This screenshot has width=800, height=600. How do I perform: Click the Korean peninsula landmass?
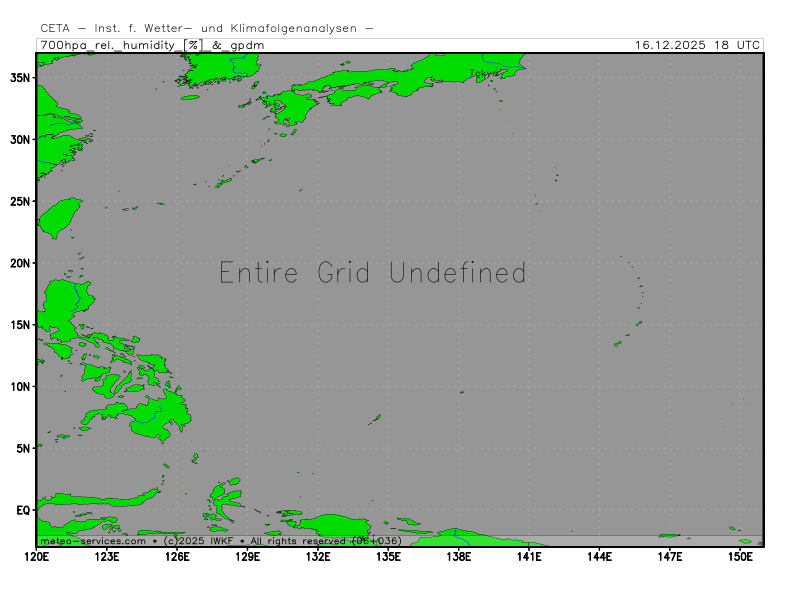(208, 69)
